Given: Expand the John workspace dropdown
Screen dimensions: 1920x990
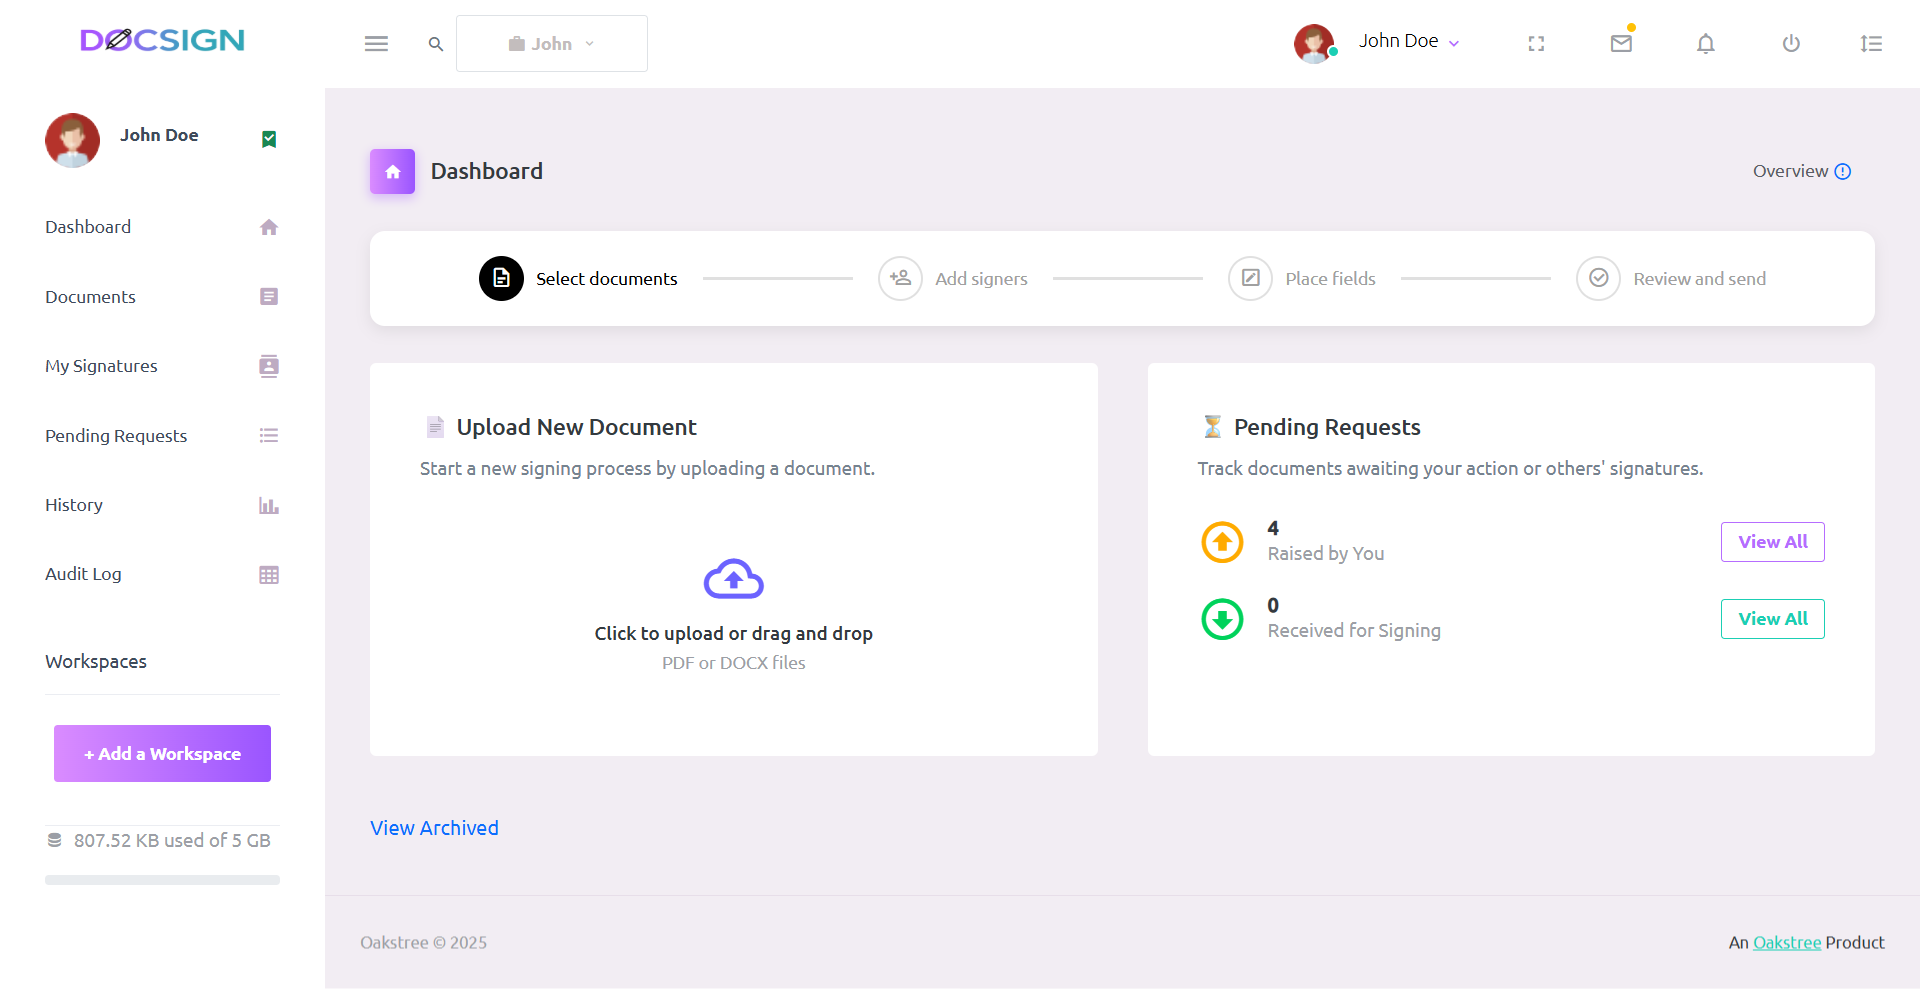Looking at the screenshot, I should point(552,43).
